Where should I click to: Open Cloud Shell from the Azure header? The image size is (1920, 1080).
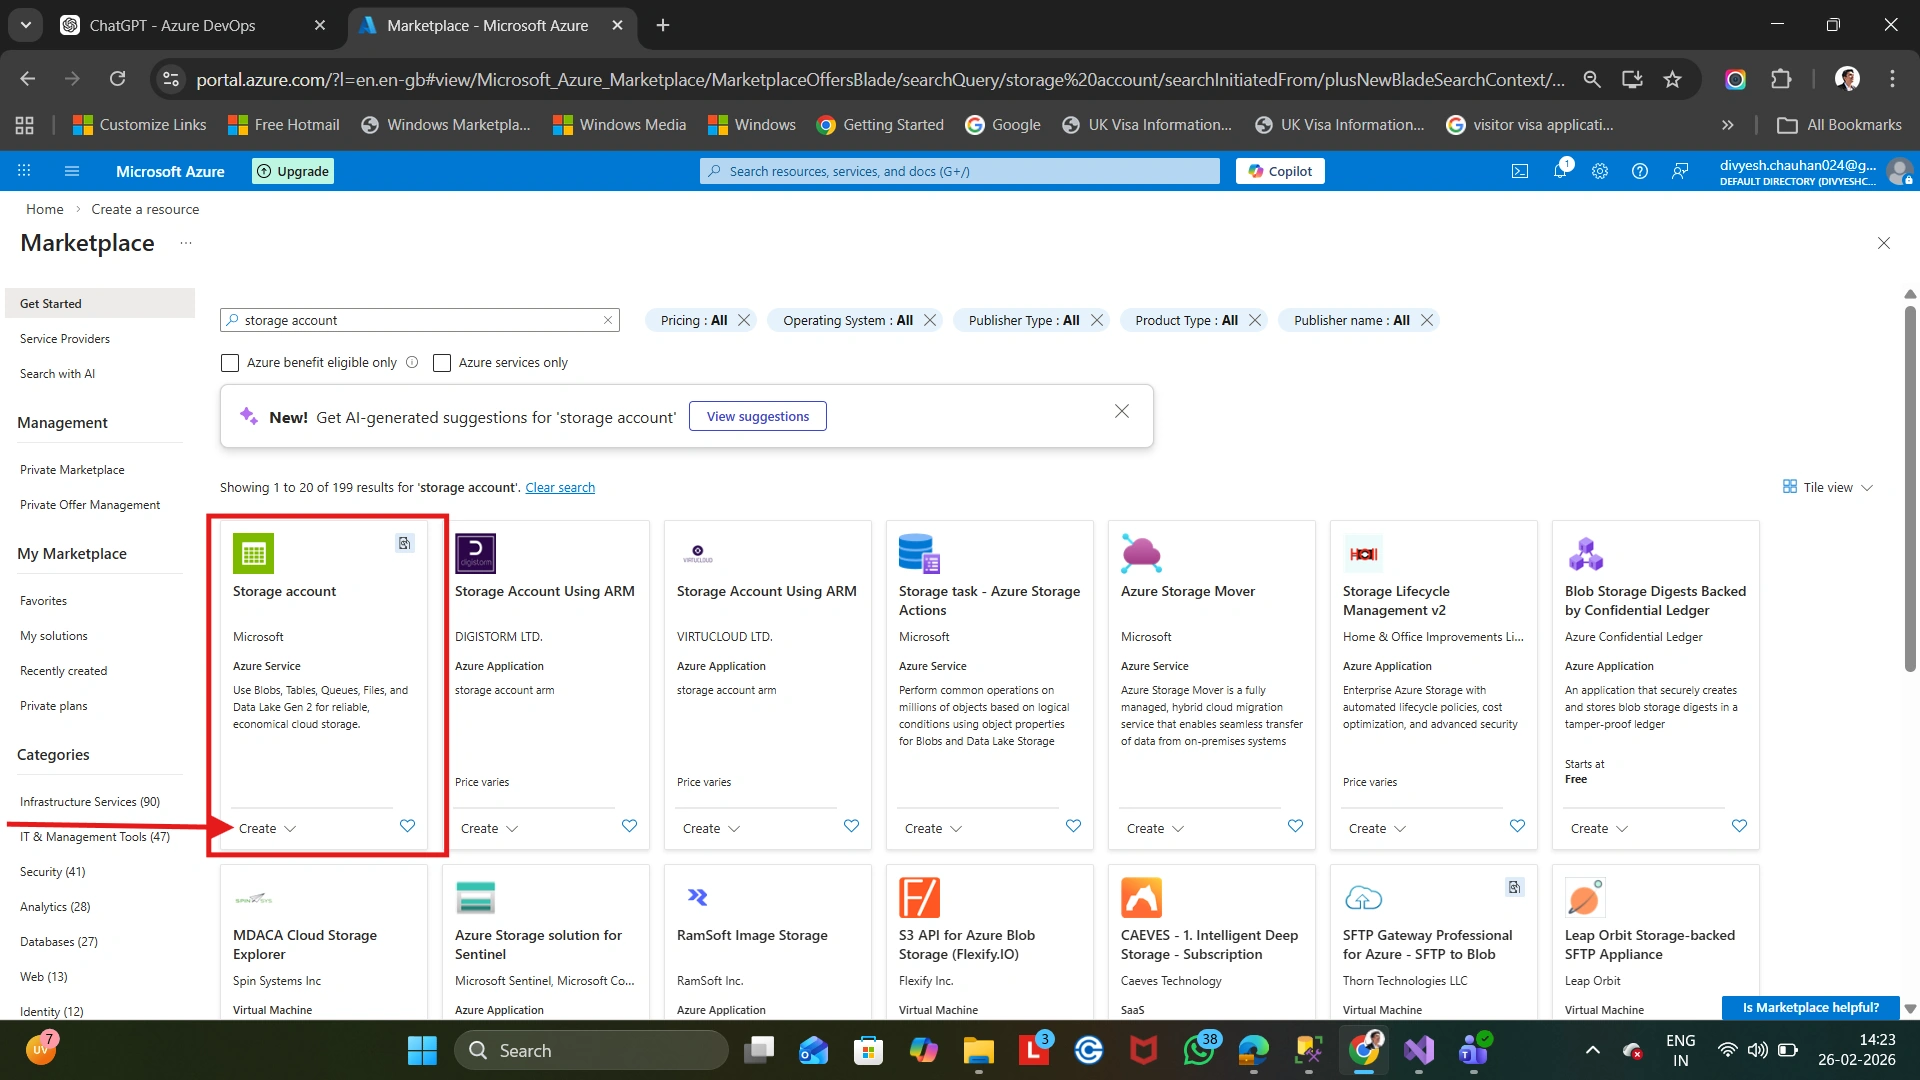click(1520, 171)
